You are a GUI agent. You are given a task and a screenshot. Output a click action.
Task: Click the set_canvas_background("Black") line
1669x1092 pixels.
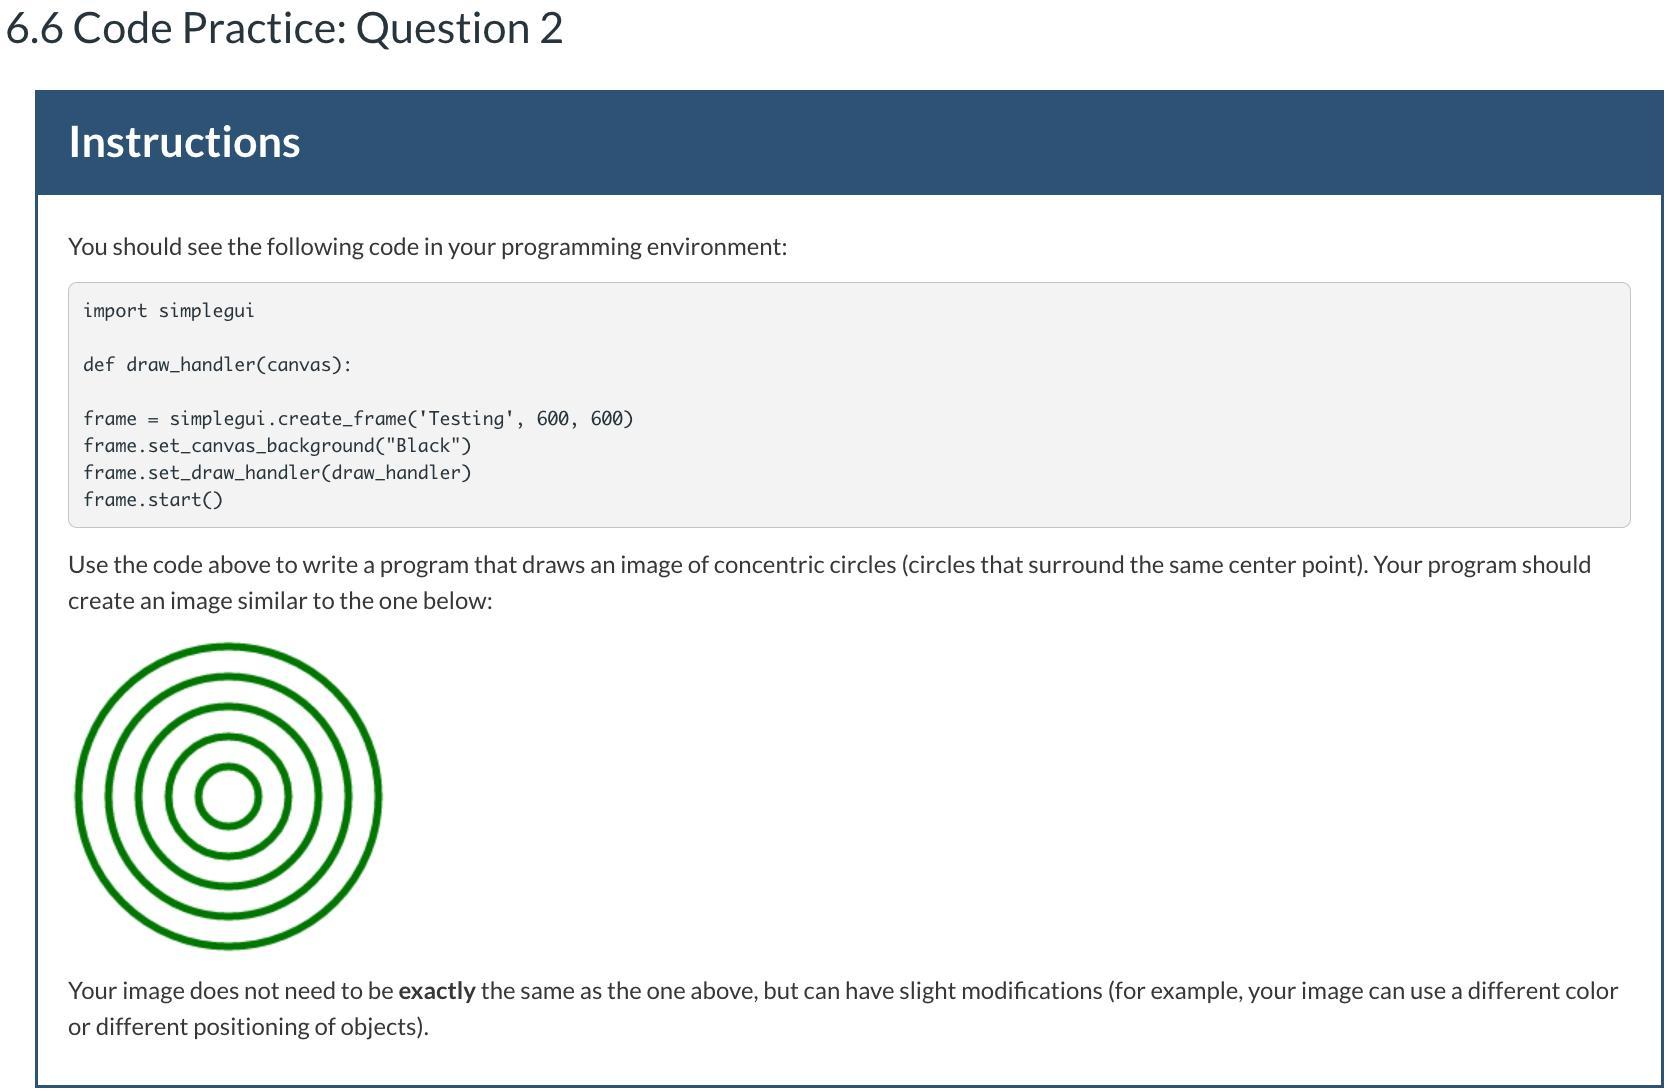[x=277, y=446]
